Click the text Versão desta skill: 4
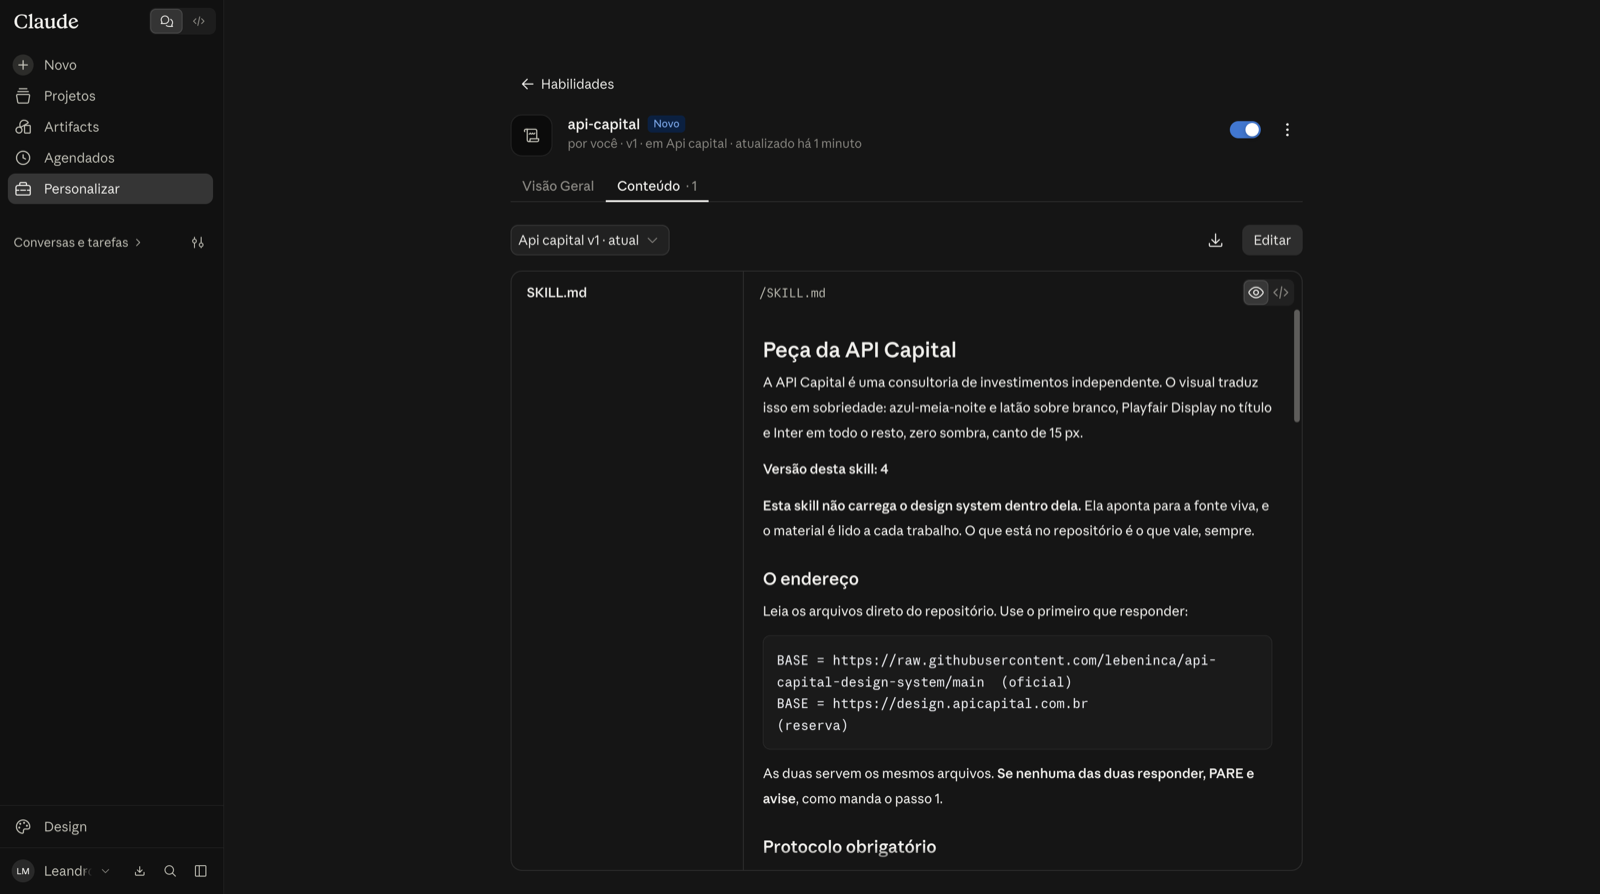 tap(825, 469)
